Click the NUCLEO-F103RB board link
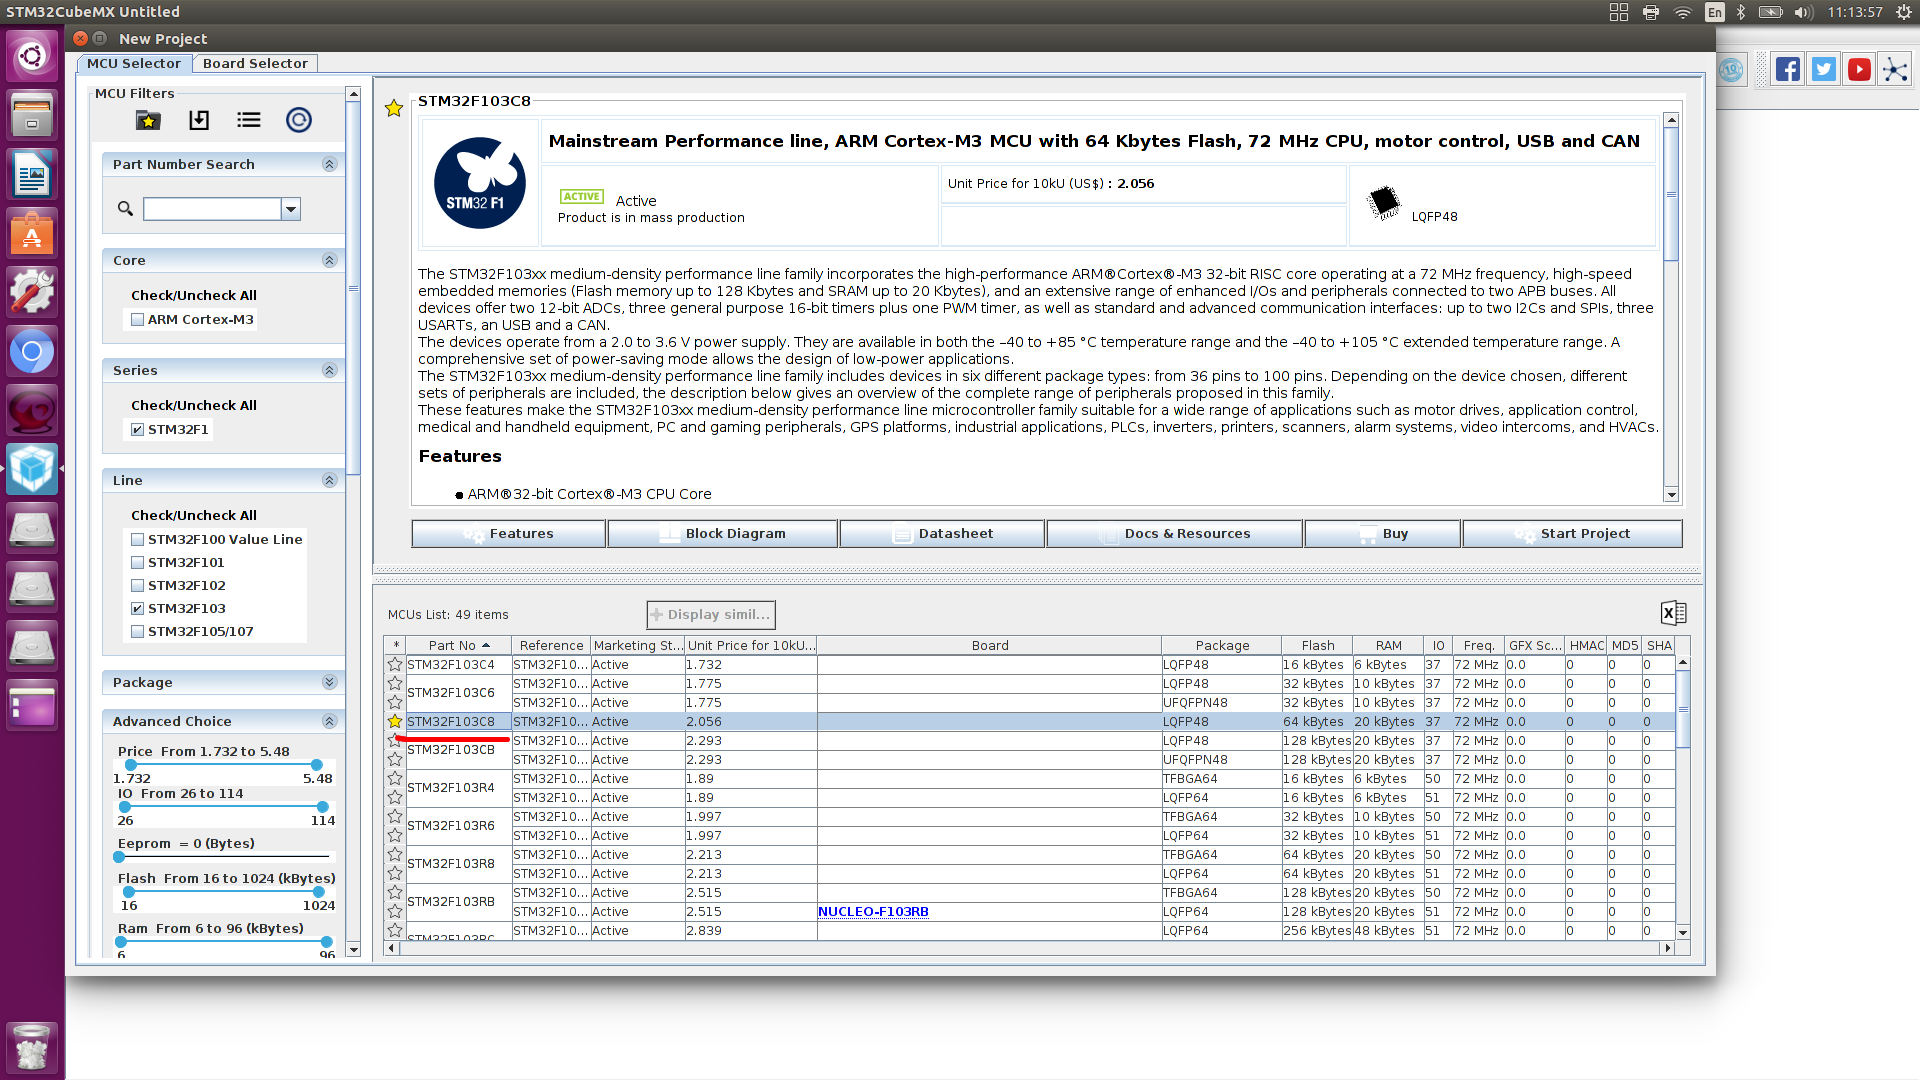Image resolution: width=1920 pixels, height=1080 pixels. point(873,911)
